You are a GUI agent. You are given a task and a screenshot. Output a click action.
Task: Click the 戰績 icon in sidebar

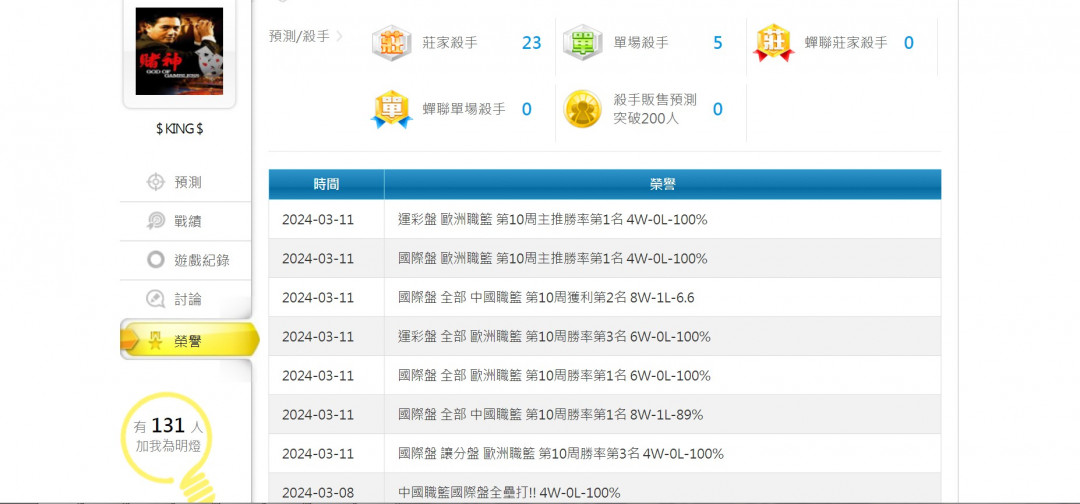tap(156, 221)
